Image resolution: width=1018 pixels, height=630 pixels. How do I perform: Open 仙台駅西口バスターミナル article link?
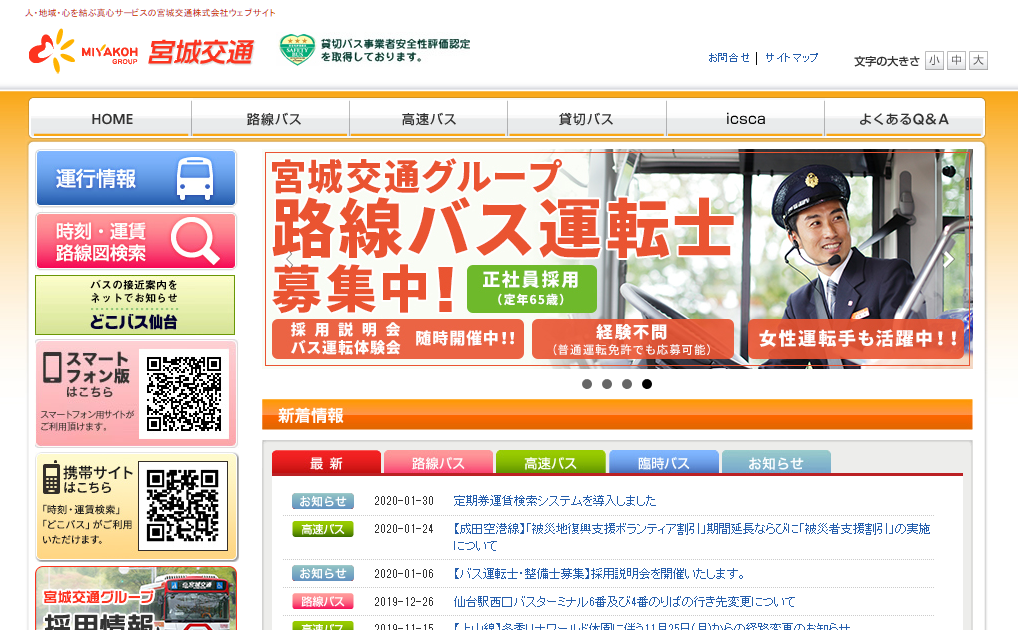624,601
